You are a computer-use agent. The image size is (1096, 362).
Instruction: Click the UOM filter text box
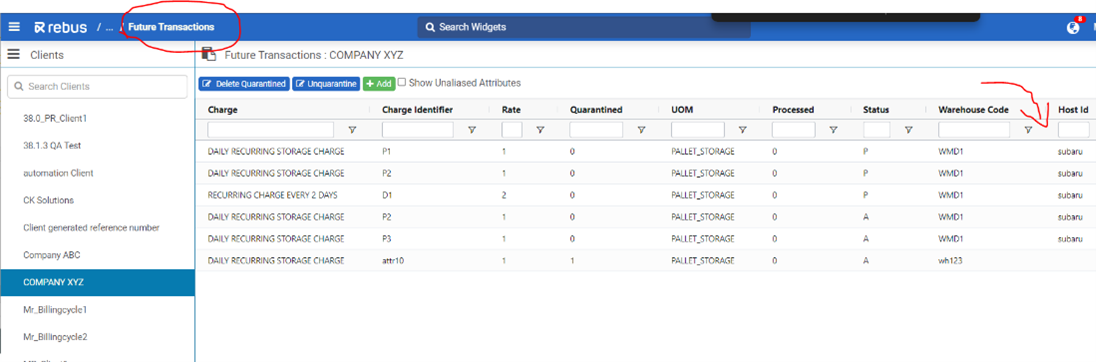click(698, 130)
